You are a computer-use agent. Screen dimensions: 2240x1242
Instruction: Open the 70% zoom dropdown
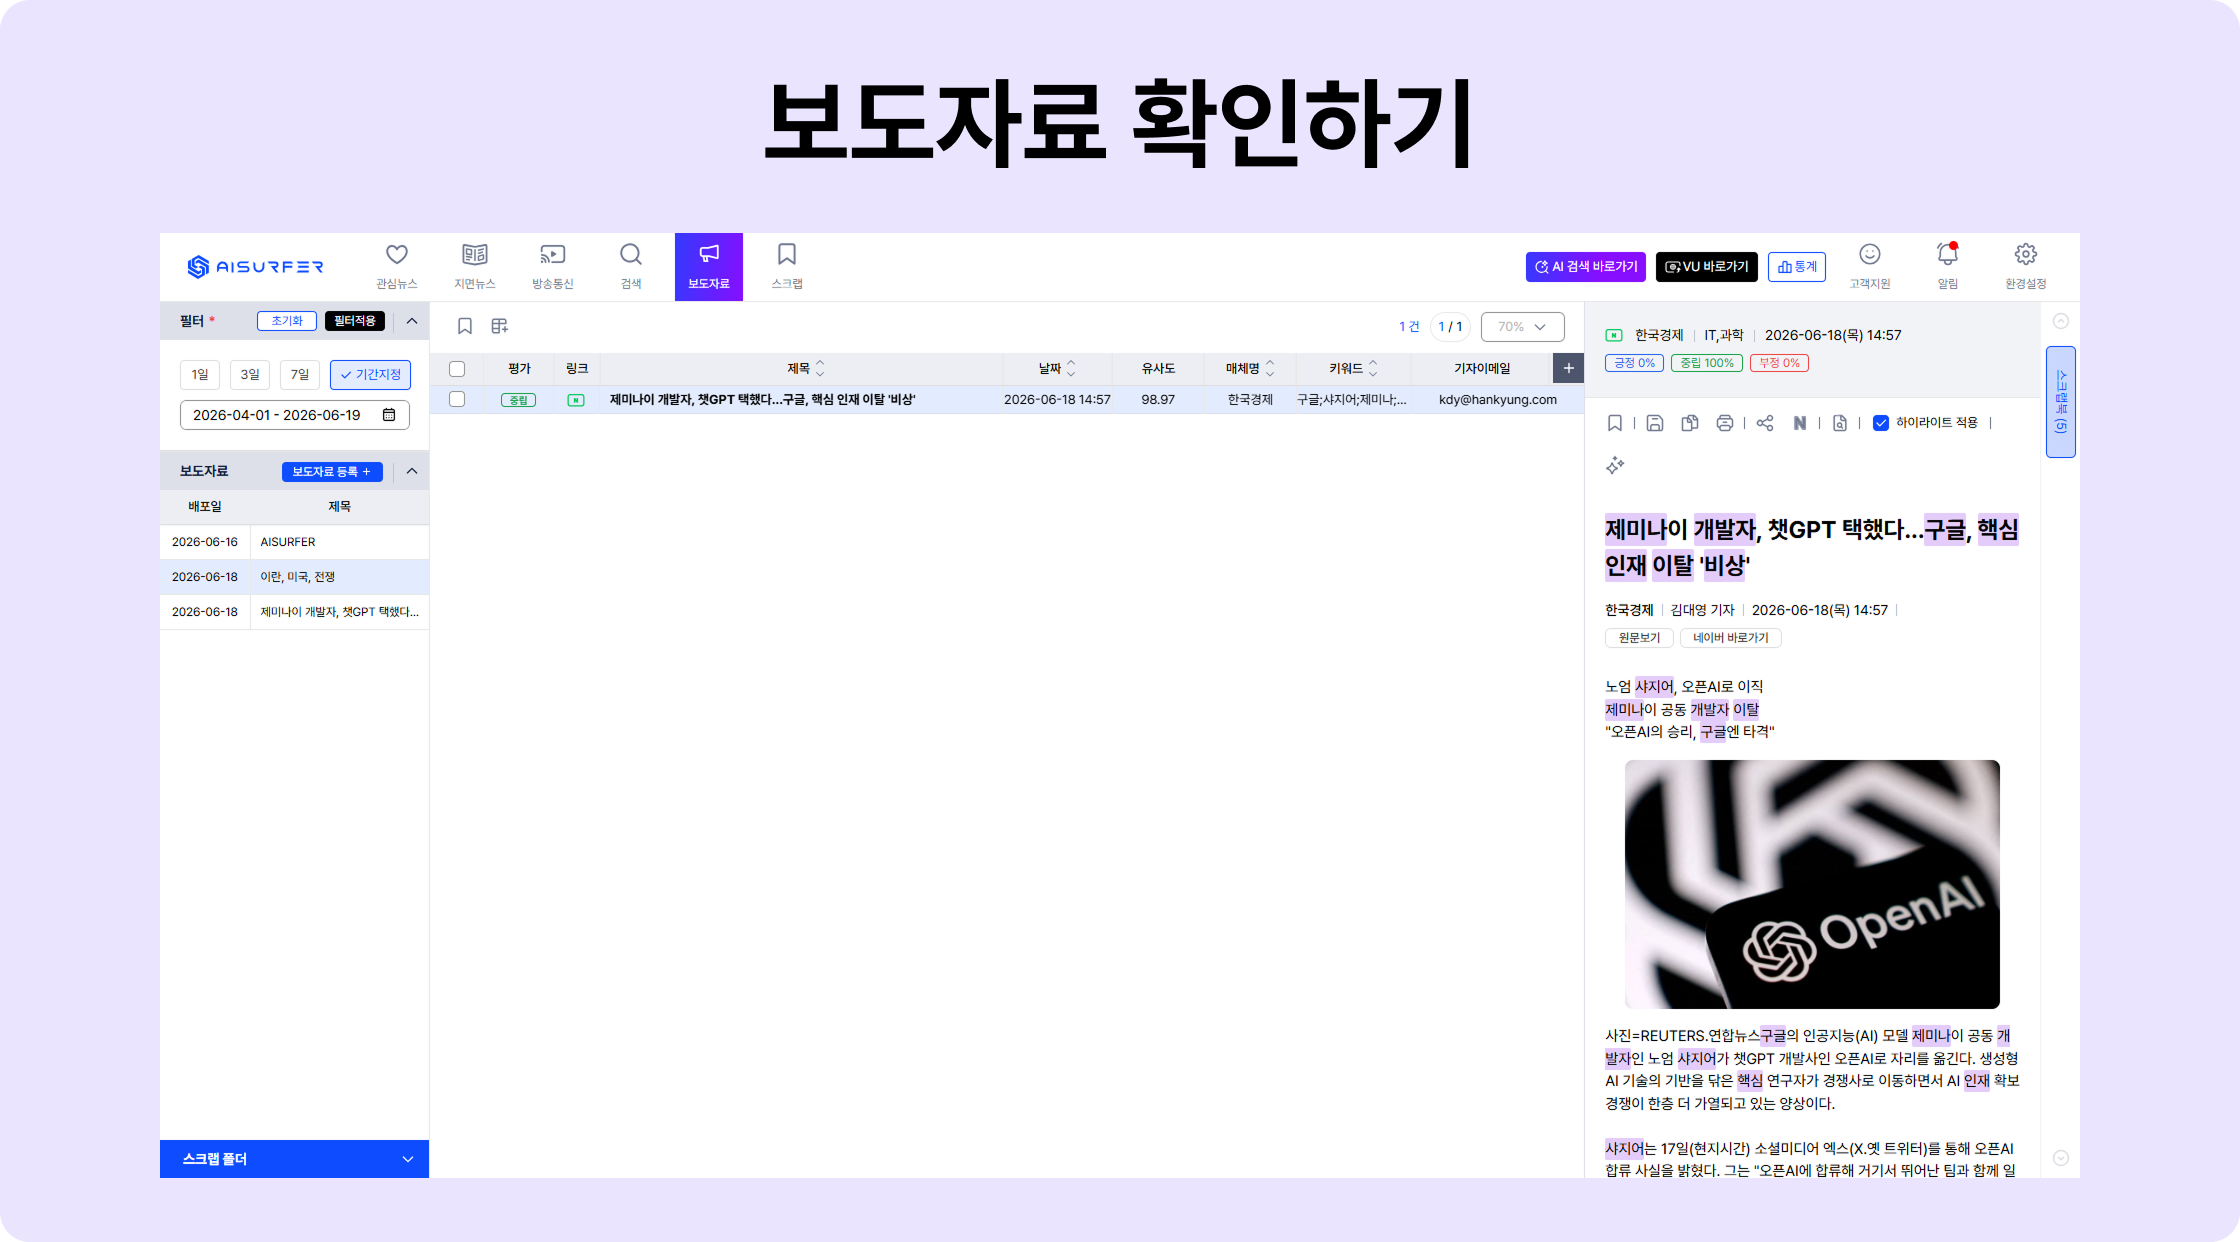click(x=1522, y=327)
